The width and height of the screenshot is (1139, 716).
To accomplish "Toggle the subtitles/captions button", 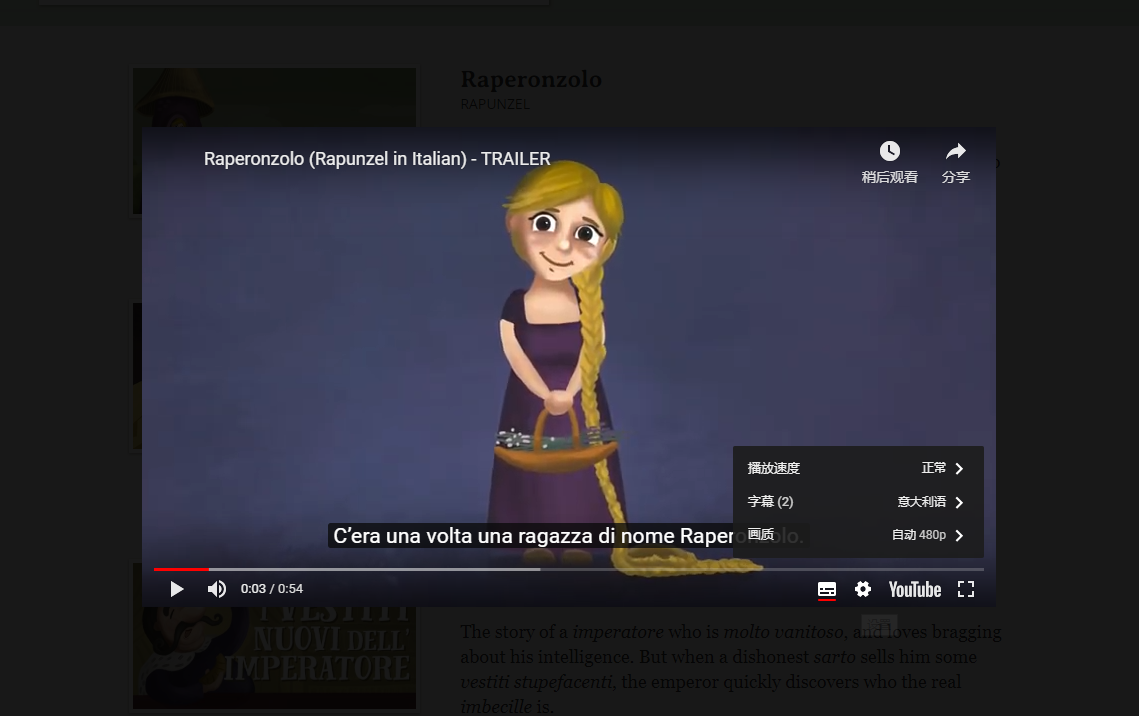I will coord(826,589).
